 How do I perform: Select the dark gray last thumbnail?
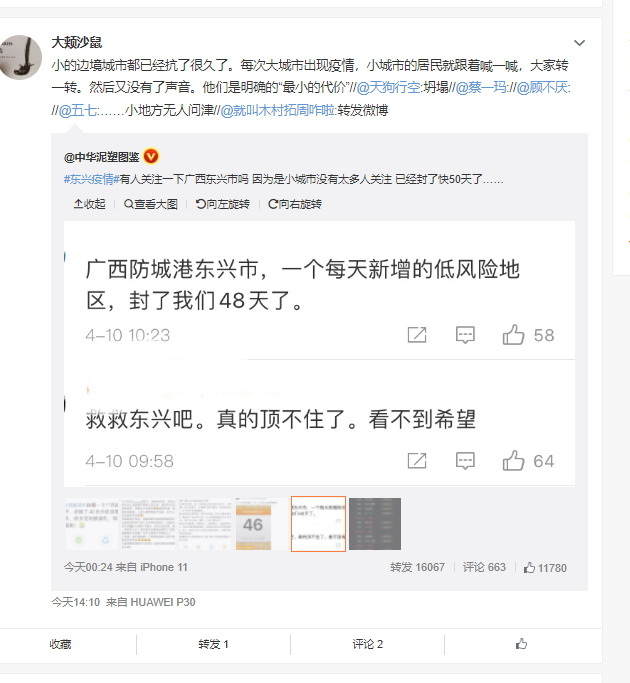[x=375, y=524]
